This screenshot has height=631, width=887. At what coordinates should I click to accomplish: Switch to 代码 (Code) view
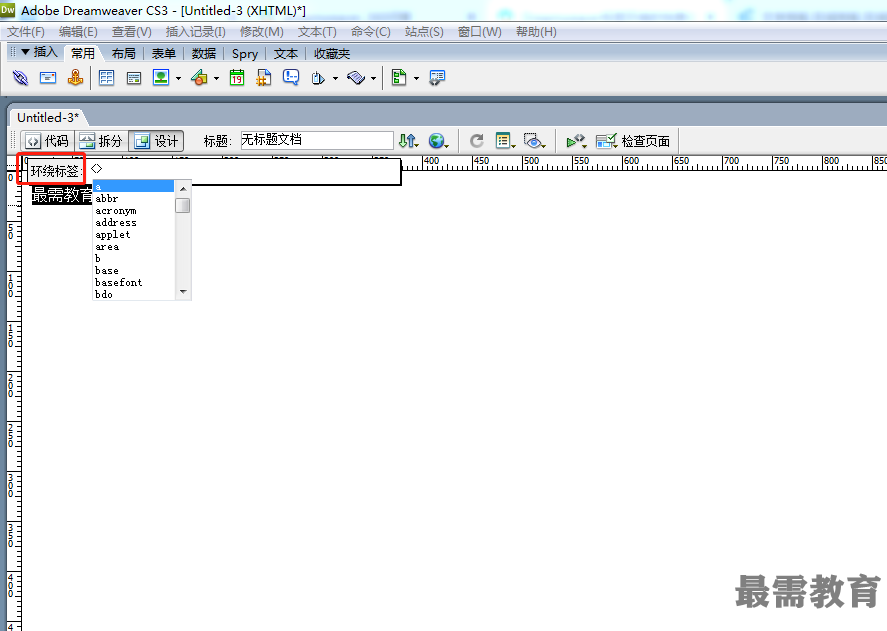[x=48, y=141]
